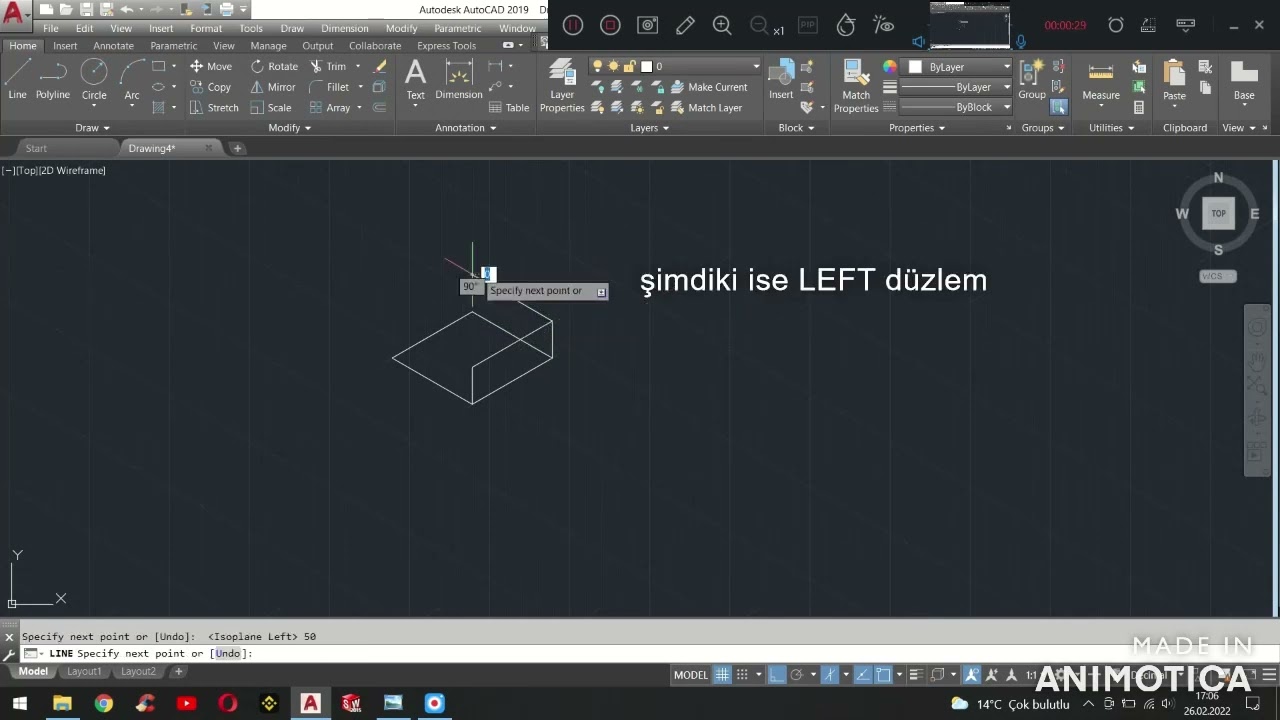Select the Circle tool
Screen dimensions: 1280x720
tap(94, 80)
